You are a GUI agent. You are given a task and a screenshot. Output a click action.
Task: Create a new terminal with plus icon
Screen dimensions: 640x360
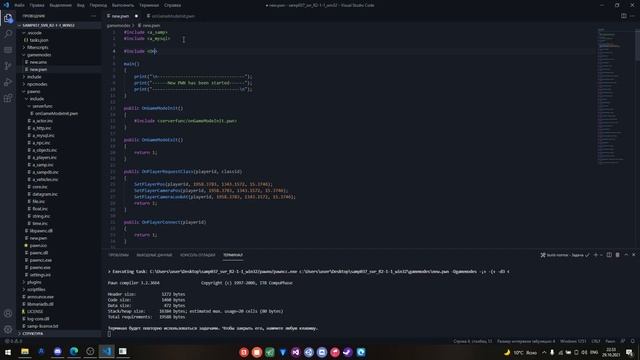pos(596,255)
